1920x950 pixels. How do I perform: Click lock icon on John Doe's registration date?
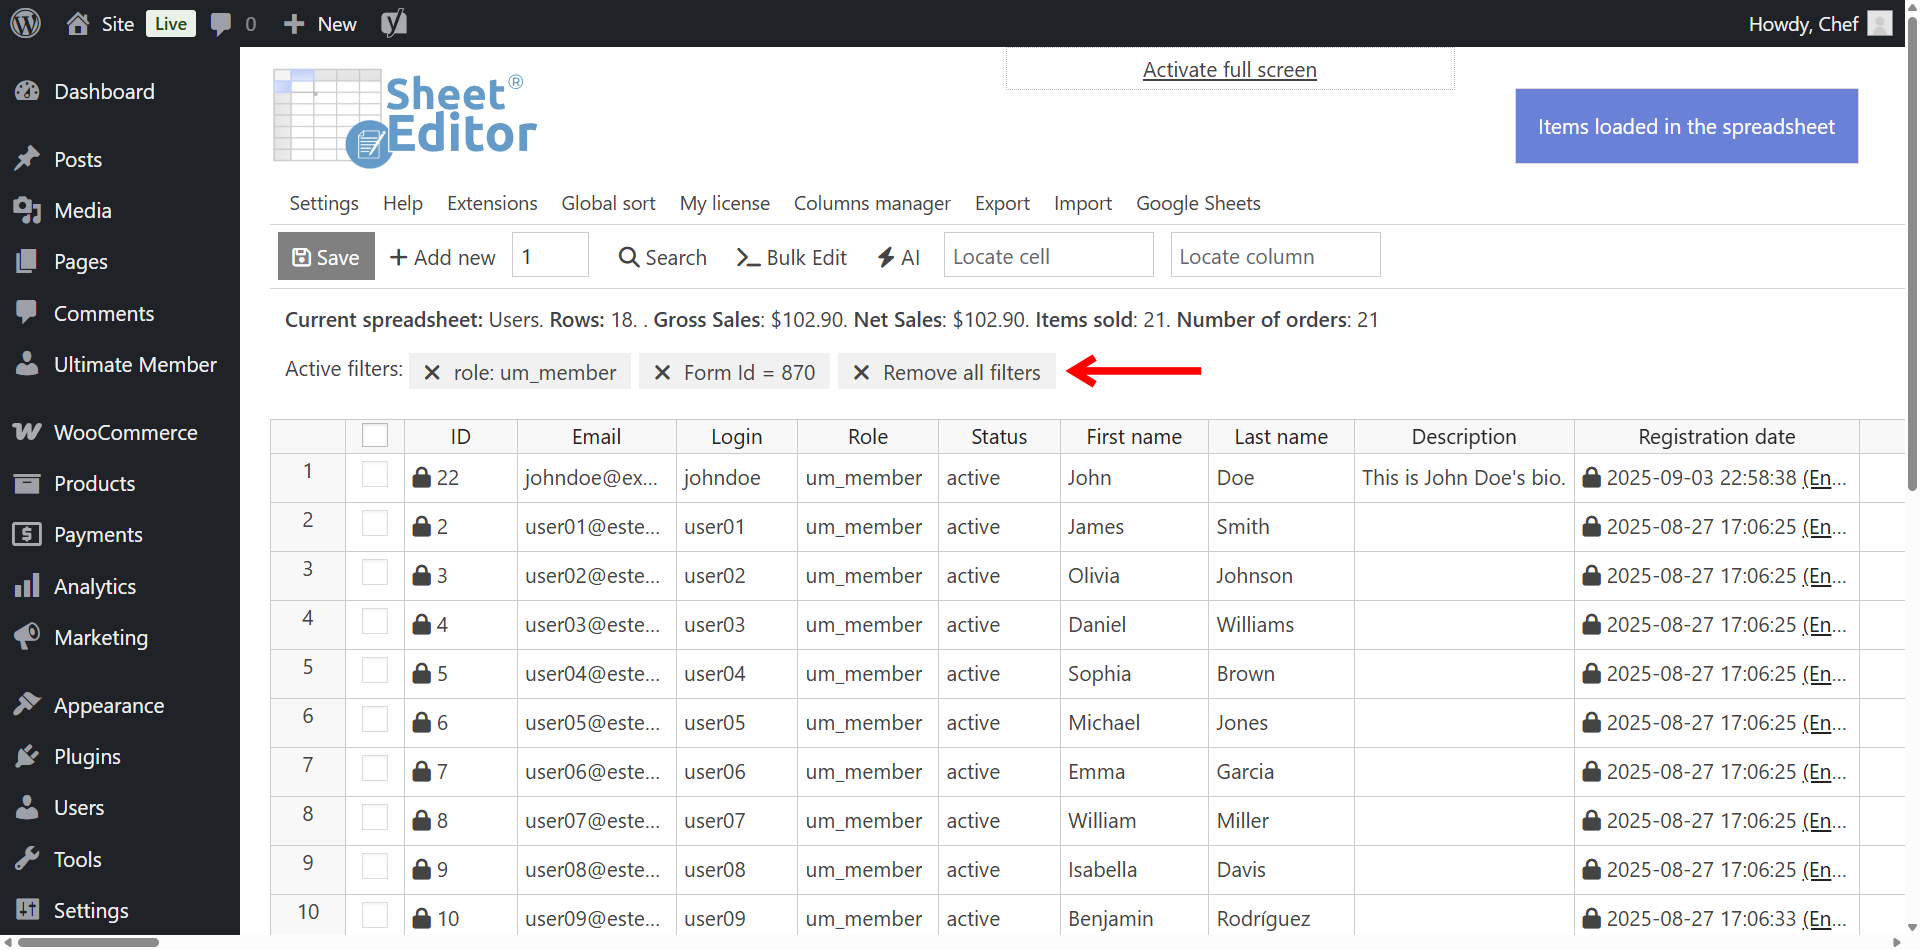(x=1592, y=478)
